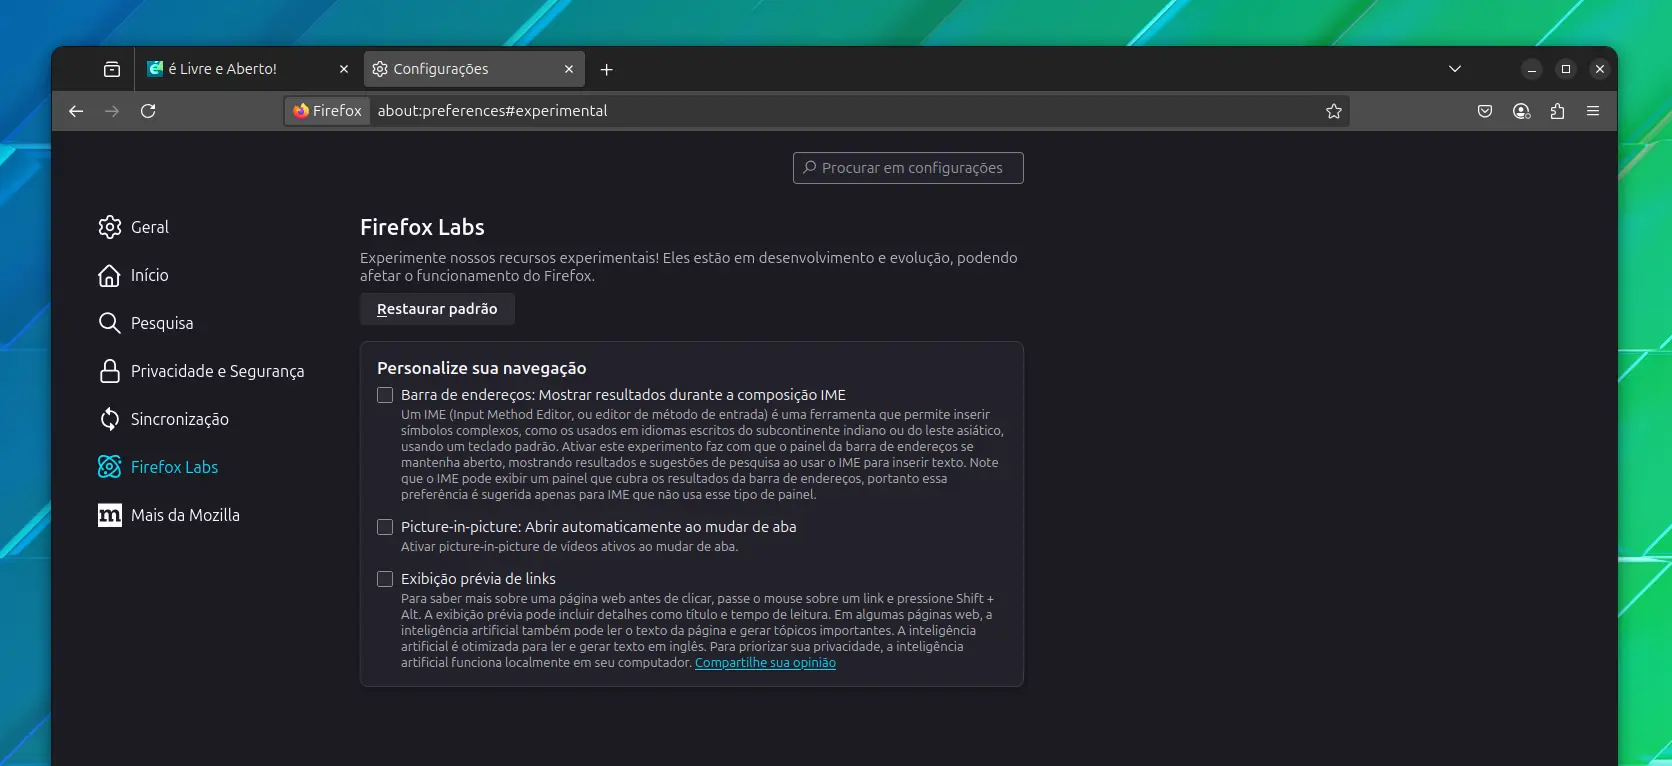Screen dimensions: 1672x766
Task: Enable Exibição prévia de links checkbox
Action: click(x=385, y=579)
